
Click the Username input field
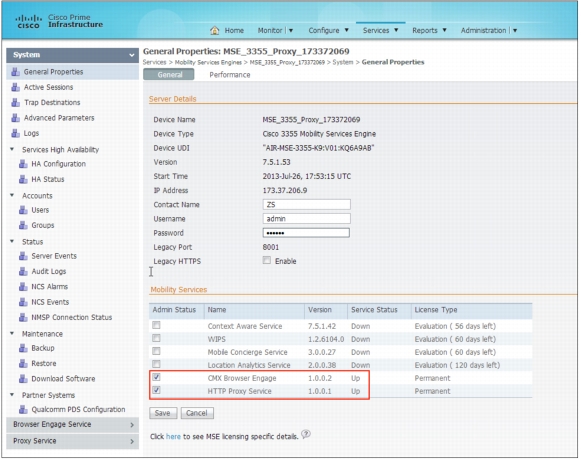tap(306, 219)
